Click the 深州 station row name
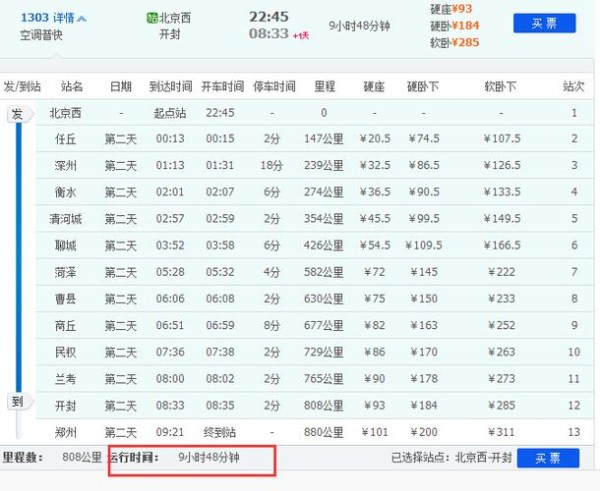The height and width of the screenshot is (491, 600). (x=65, y=166)
